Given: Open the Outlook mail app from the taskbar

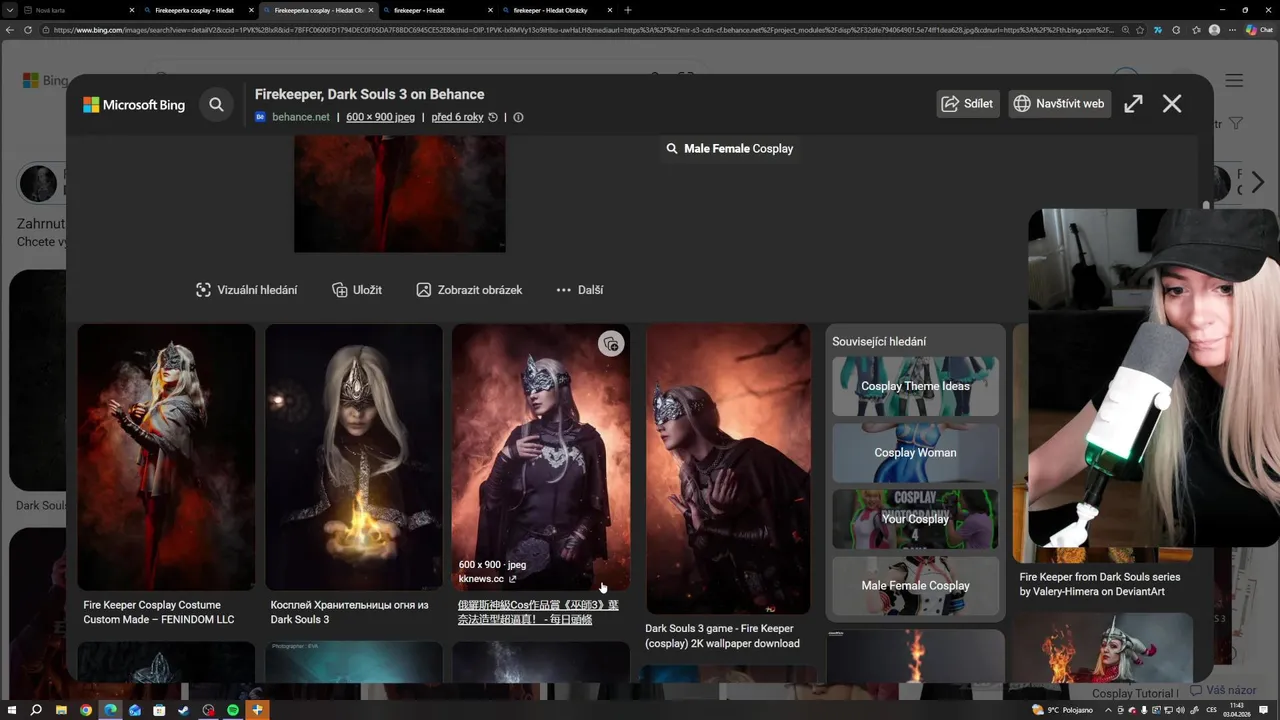Looking at the screenshot, I should click(x=135, y=710).
